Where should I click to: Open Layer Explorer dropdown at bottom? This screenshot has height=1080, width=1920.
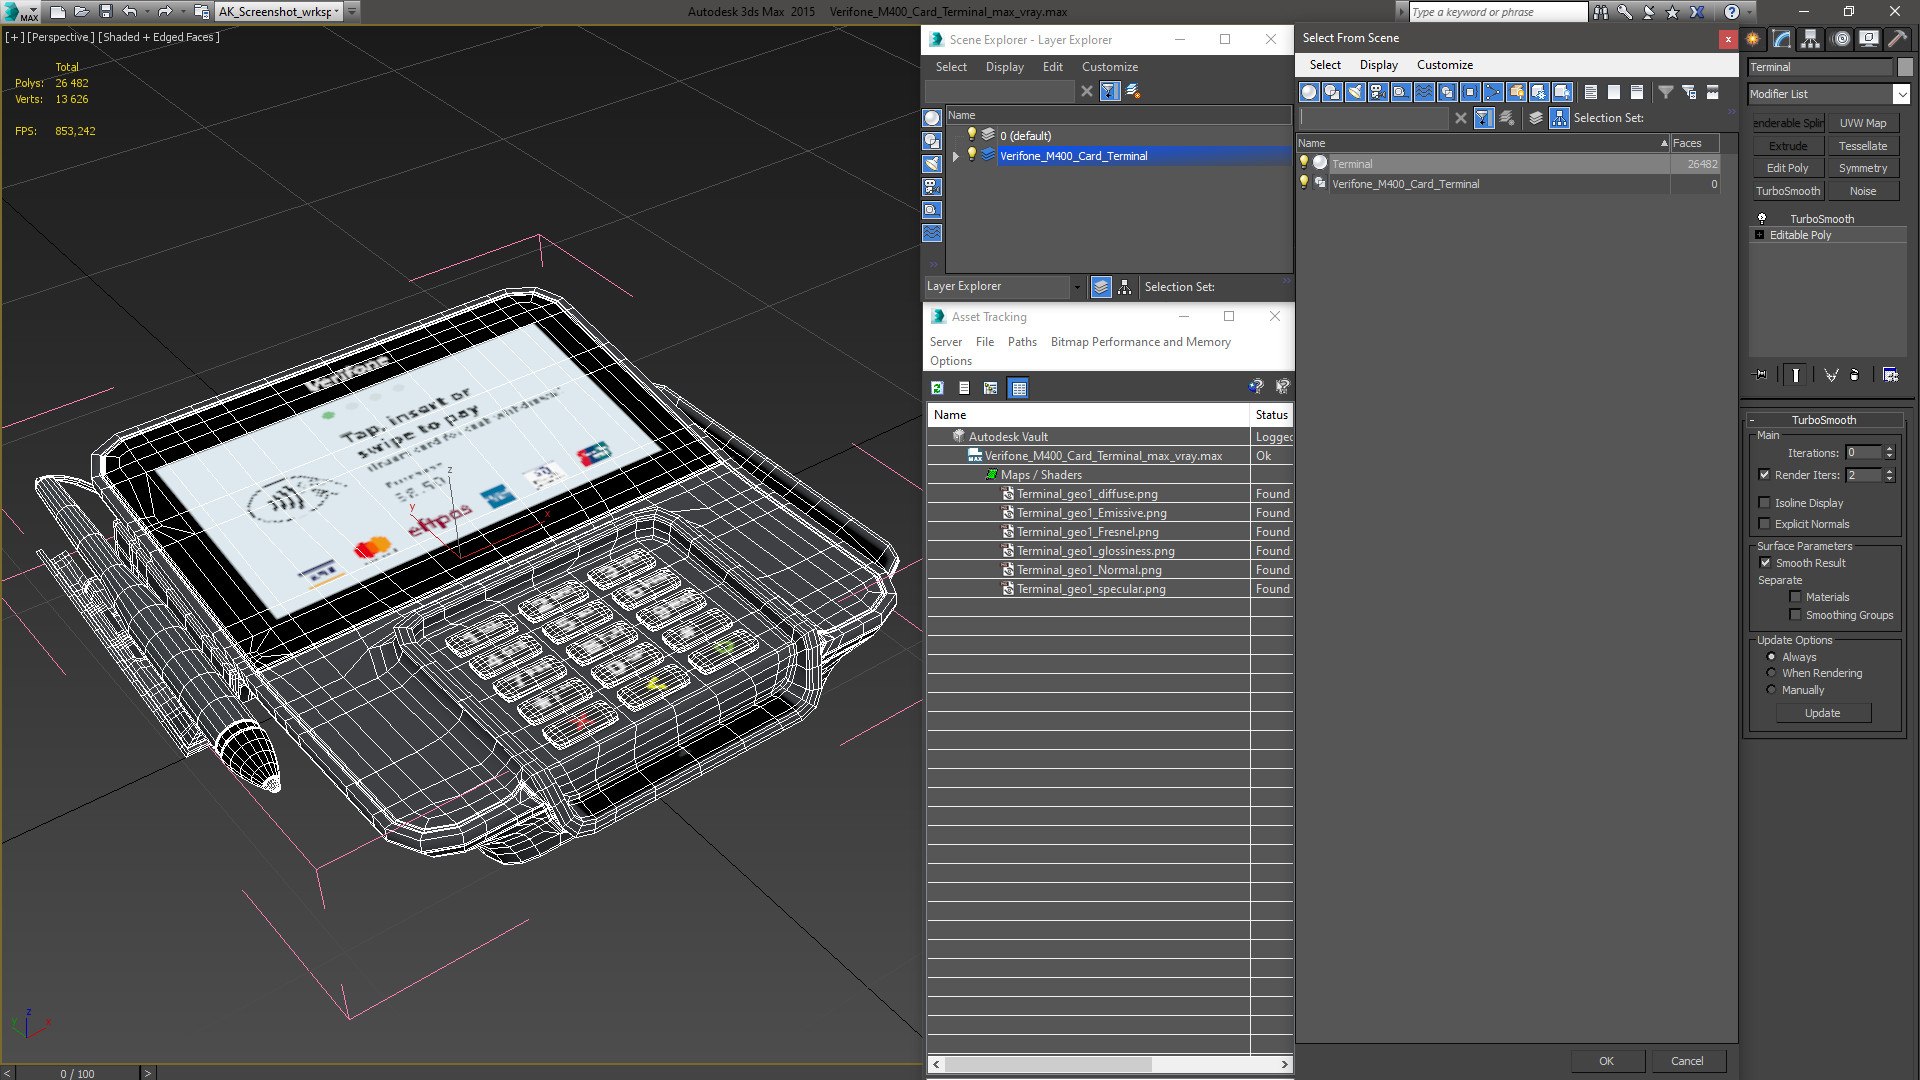[x=1076, y=287]
